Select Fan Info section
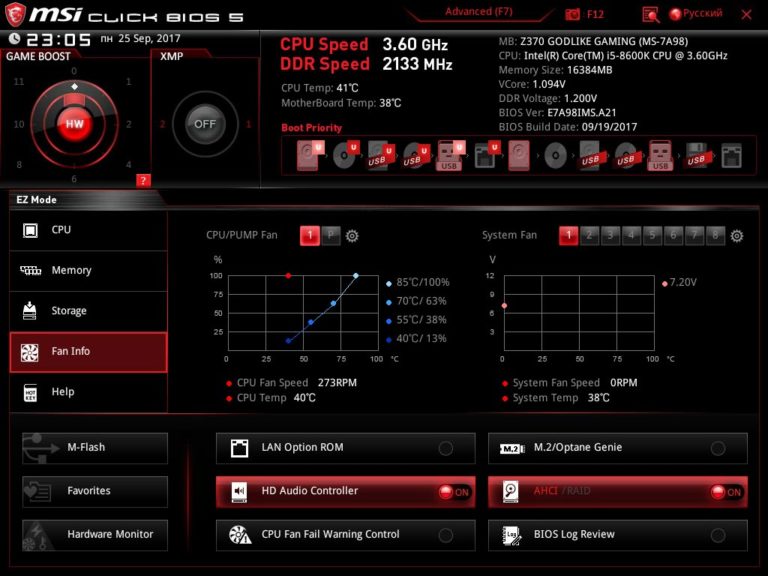 pyautogui.click(x=89, y=352)
